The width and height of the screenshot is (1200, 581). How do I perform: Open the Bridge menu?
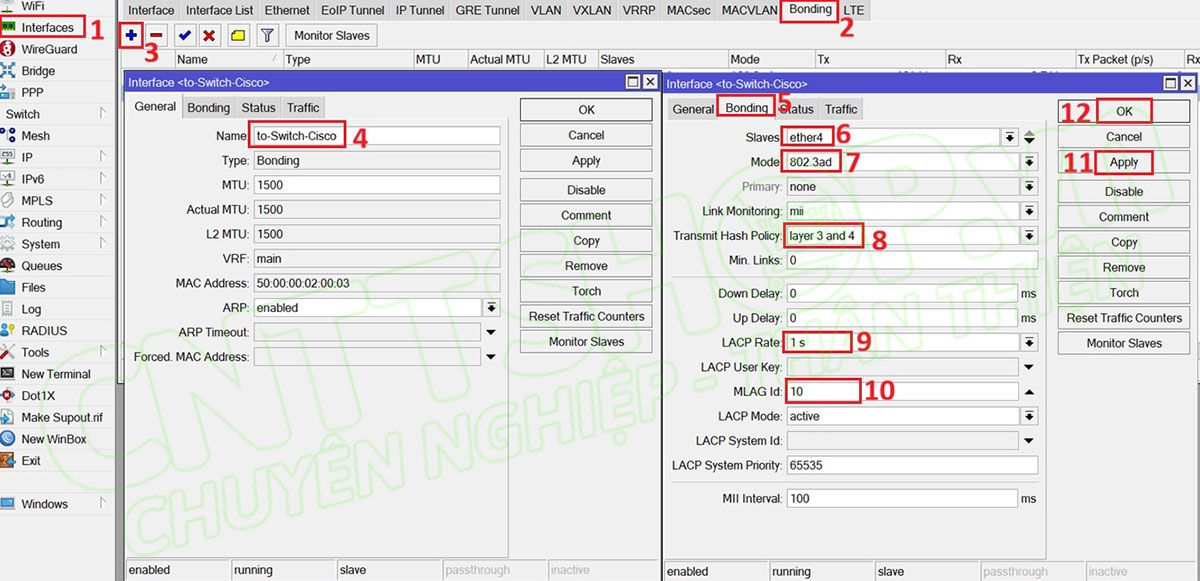coord(38,71)
